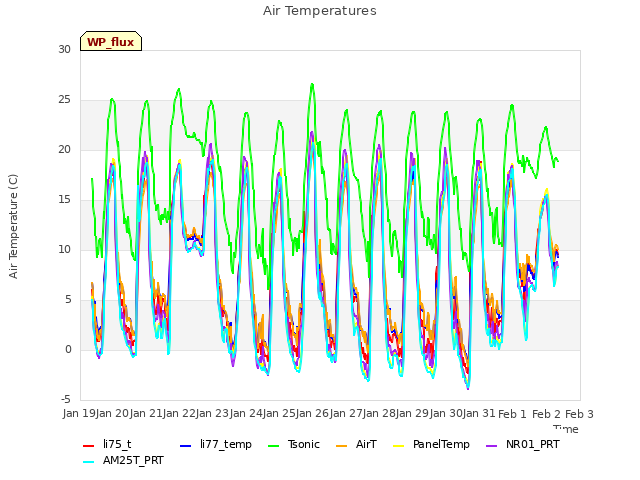Select the li77_temp legend label
This screenshot has height=480, width=640.
(x=226, y=444)
